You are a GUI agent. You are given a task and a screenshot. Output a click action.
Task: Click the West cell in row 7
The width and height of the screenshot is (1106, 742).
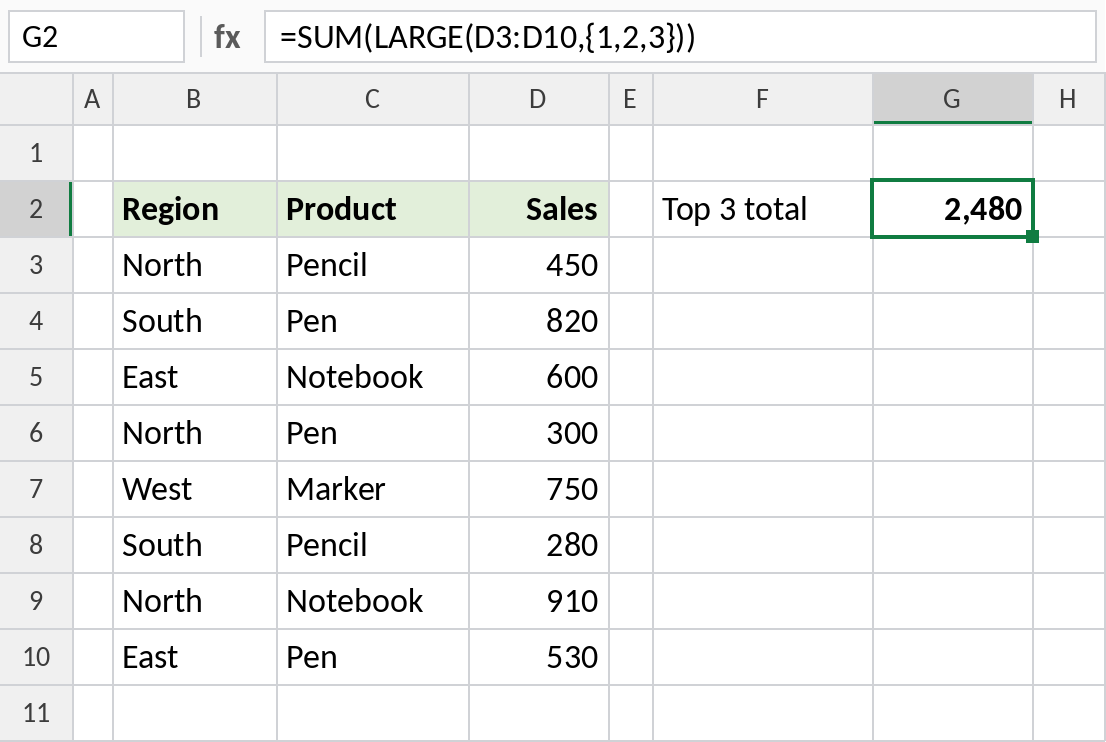[195, 489]
